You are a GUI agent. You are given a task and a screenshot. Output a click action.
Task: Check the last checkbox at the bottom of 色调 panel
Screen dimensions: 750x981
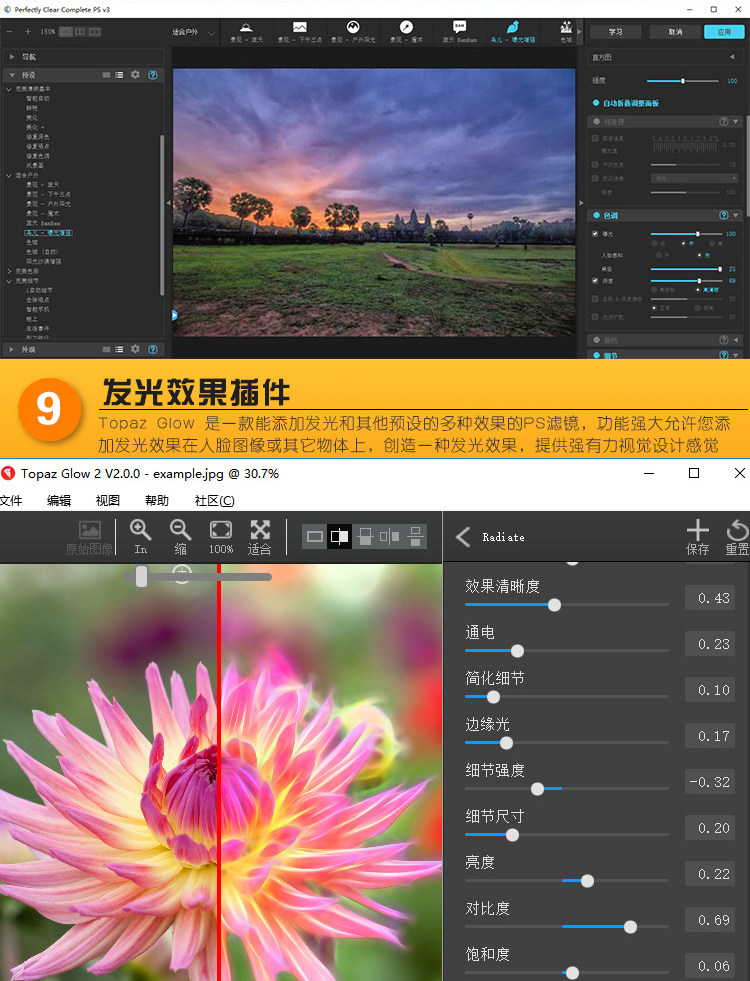[x=595, y=317]
